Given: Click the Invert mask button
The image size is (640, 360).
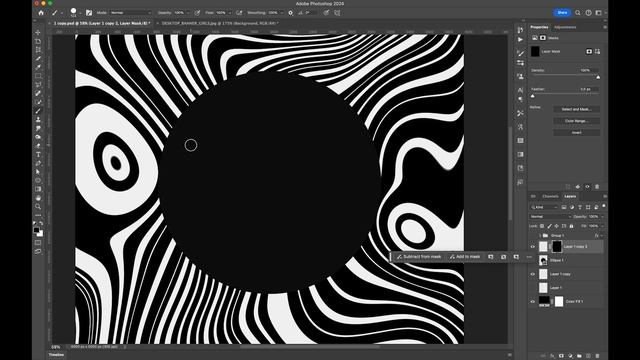Looking at the screenshot, I should [x=576, y=132].
